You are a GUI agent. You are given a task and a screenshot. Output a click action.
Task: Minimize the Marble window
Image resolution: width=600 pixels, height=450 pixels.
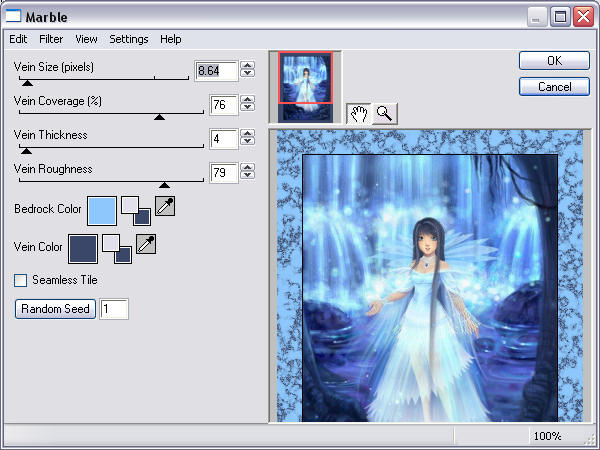(x=537, y=17)
